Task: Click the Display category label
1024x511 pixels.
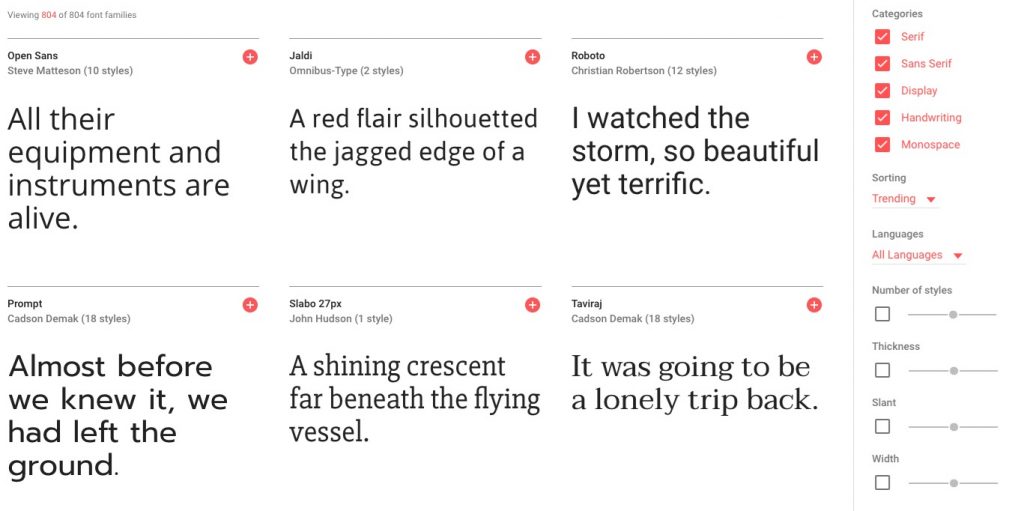Action: click(x=919, y=91)
